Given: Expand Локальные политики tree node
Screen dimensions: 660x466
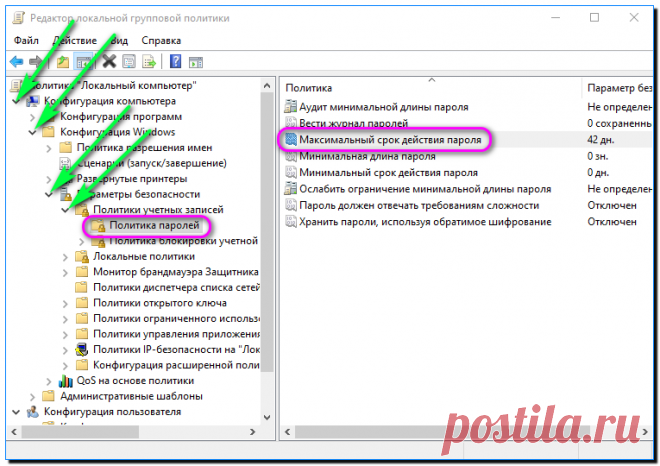Looking at the screenshot, I should coord(65,257).
